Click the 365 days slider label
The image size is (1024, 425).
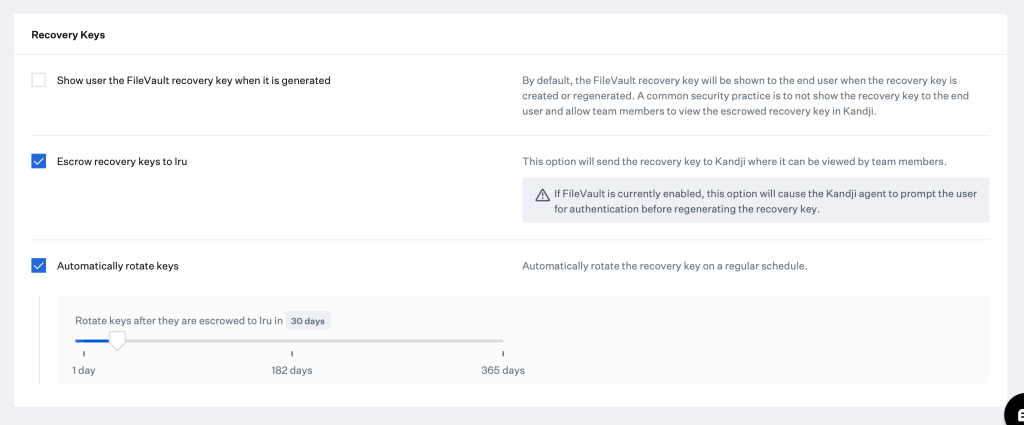pyautogui.click(x=502, y=370)
